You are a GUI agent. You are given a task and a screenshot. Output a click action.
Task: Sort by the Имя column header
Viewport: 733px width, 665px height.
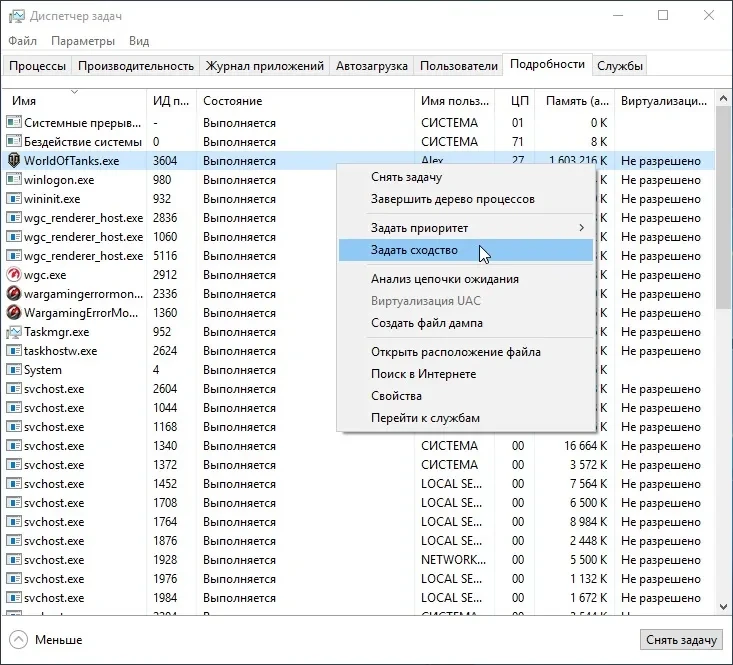[x=24, y=101]
